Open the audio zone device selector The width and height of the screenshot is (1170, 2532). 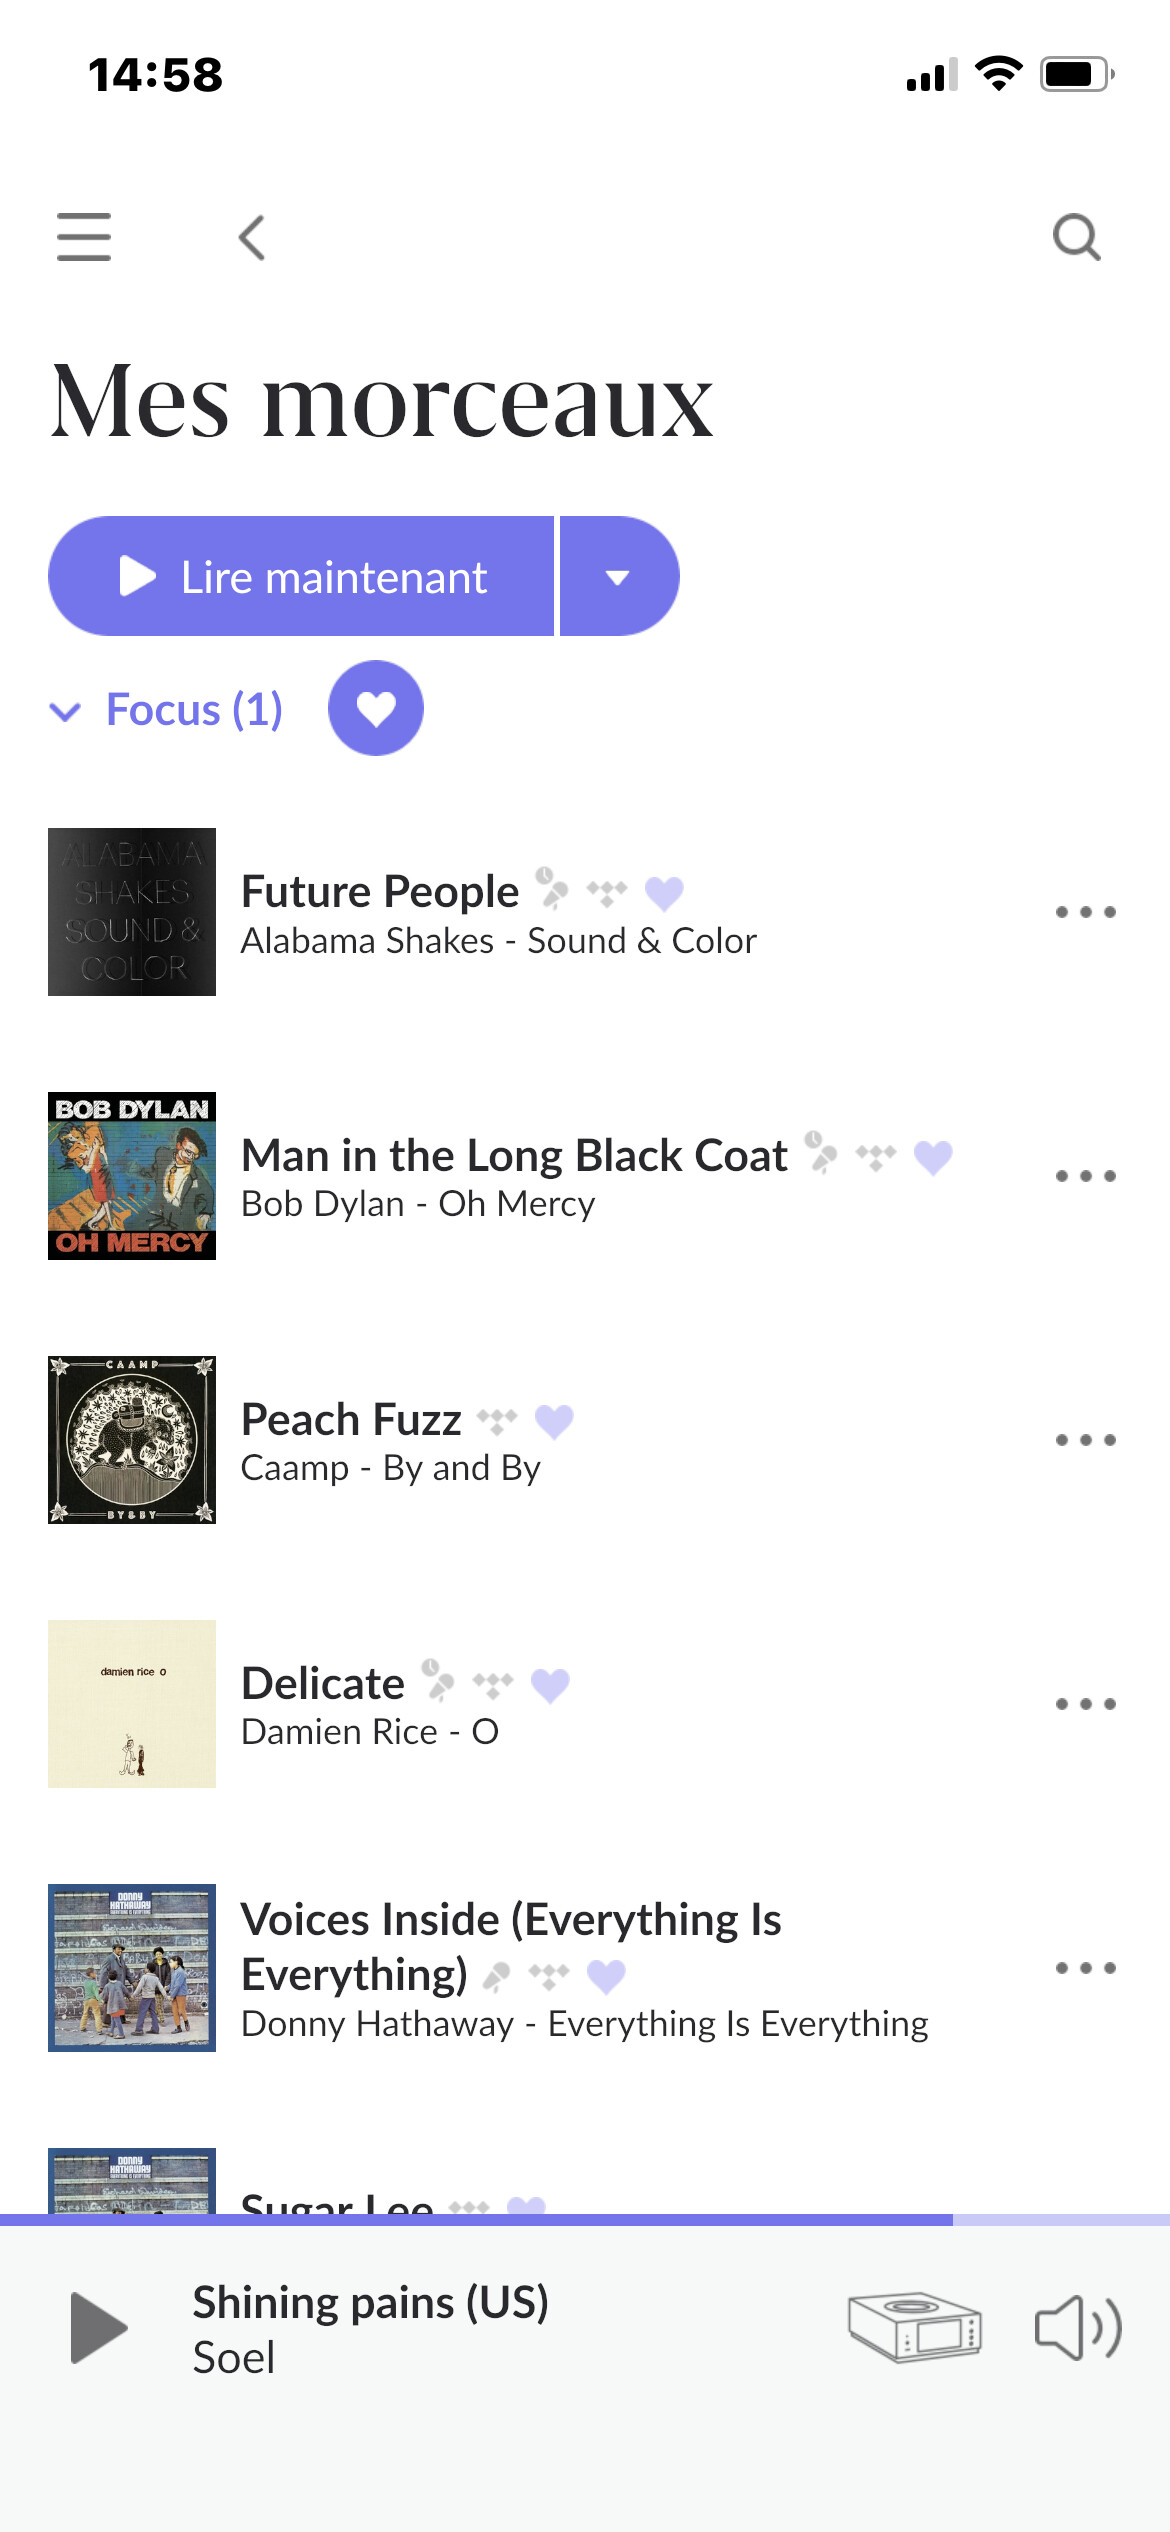tap(914, 2328)
